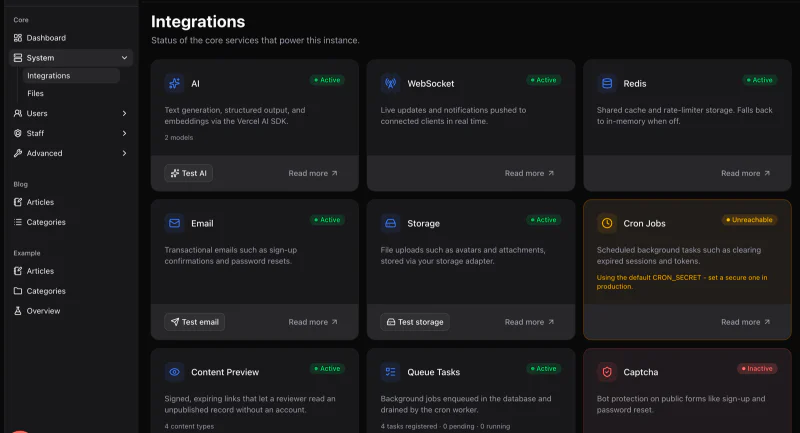Click the Content Preview card title
This screenshot has width=800, height=433.
[x=225, y=372]
